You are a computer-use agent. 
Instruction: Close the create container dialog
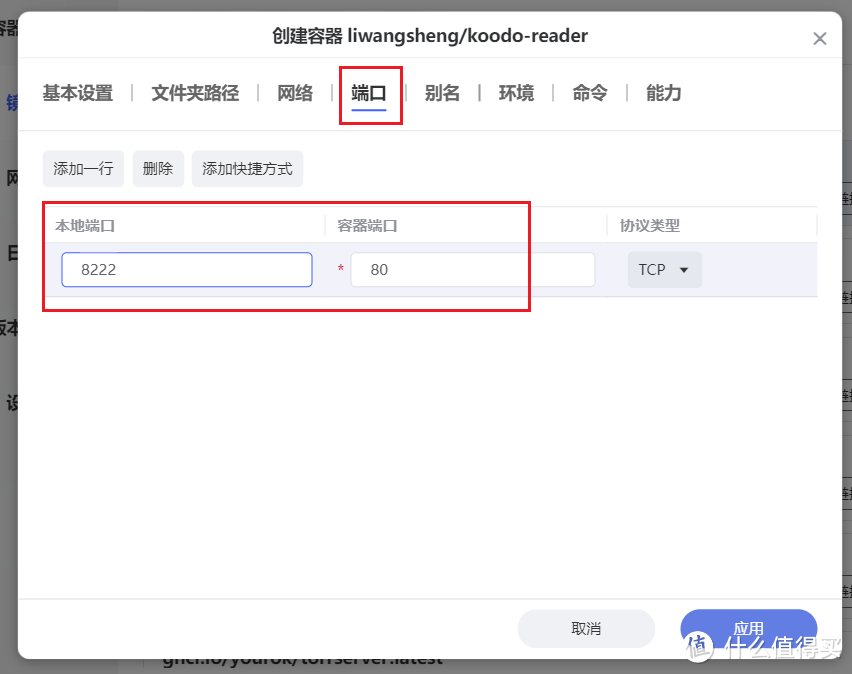(x=820, y=38)
